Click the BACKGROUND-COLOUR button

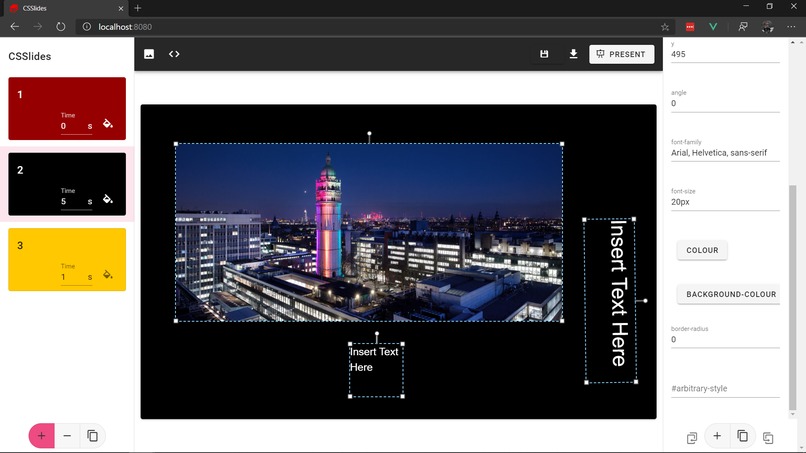[728, 295]
